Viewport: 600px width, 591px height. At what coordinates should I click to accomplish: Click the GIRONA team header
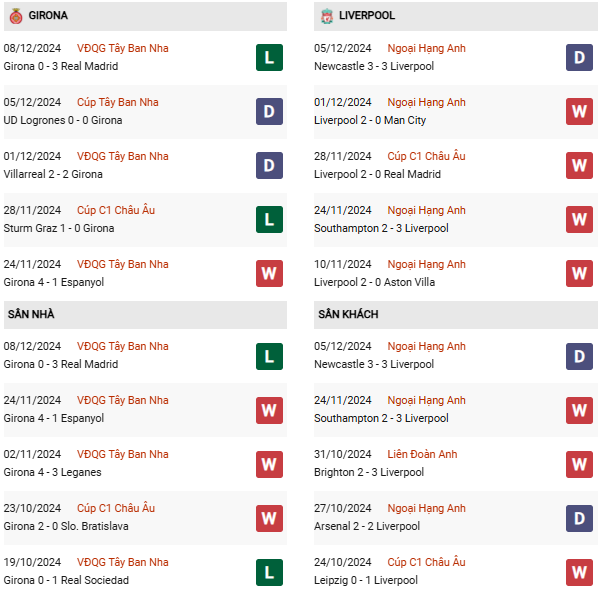[48, 16]
